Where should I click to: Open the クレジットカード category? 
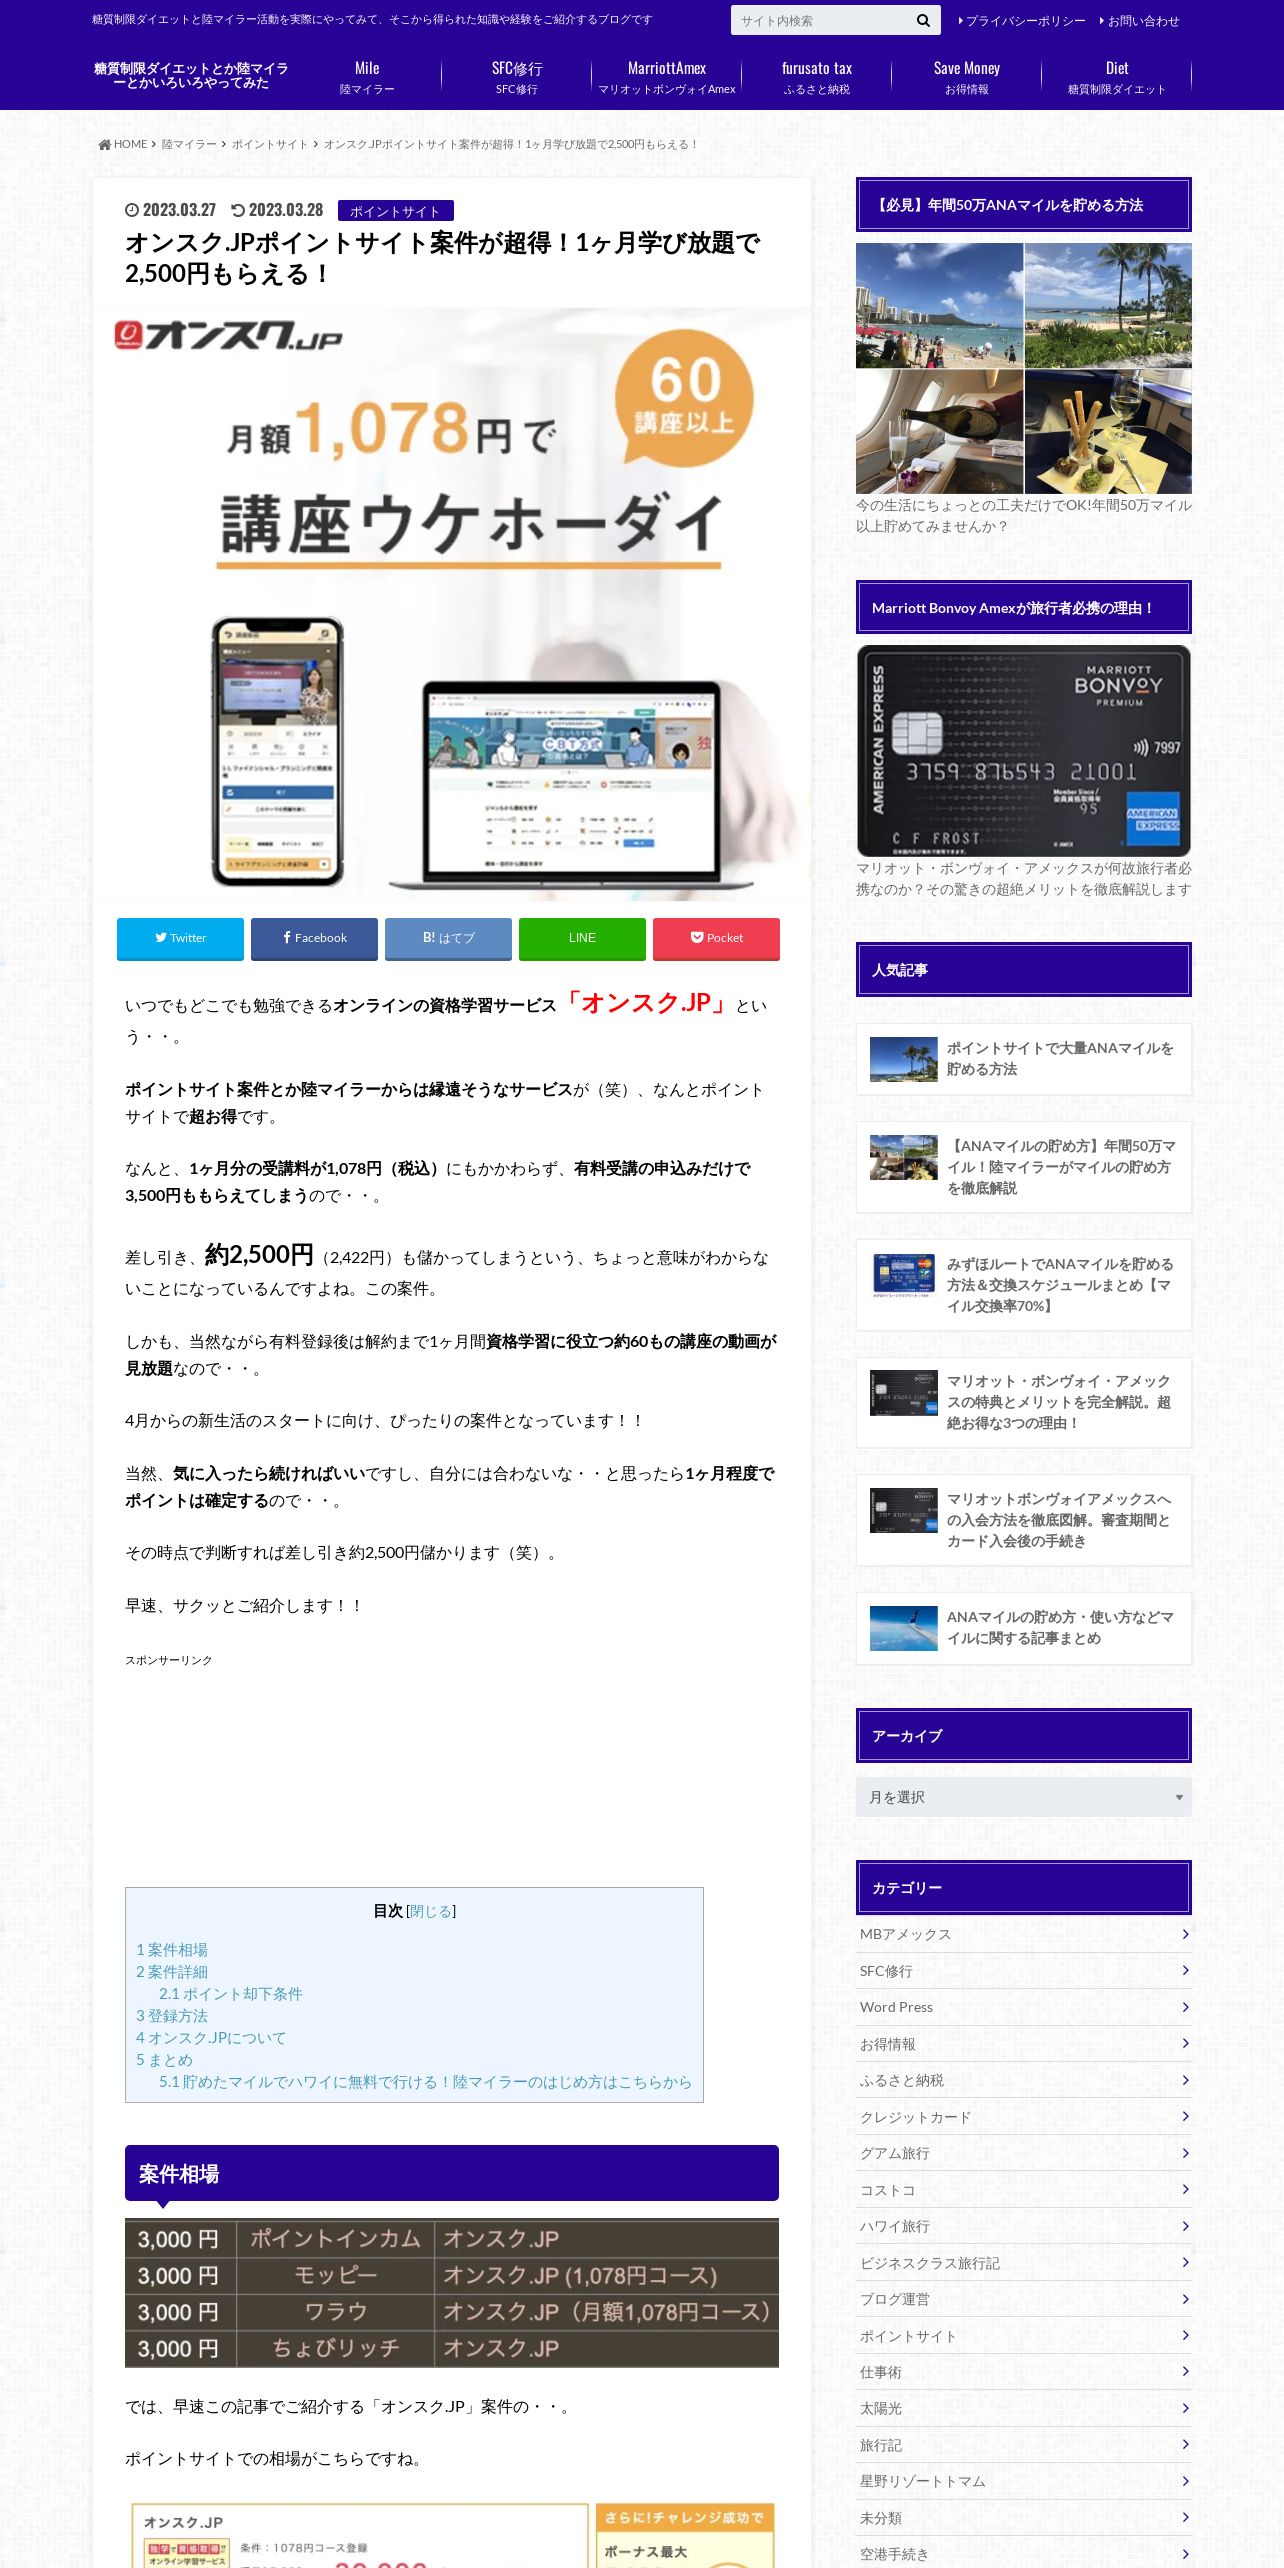click(1024, 2117)
